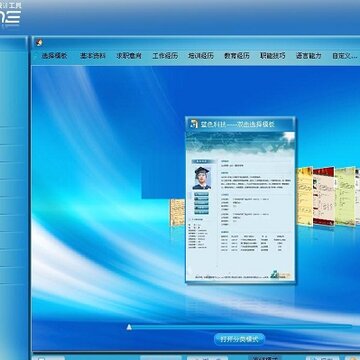Image resolution: width=360 pixels, height=360 pixels.
Task: Click the graduate photo in the template preview
Action: coord(202,178)
